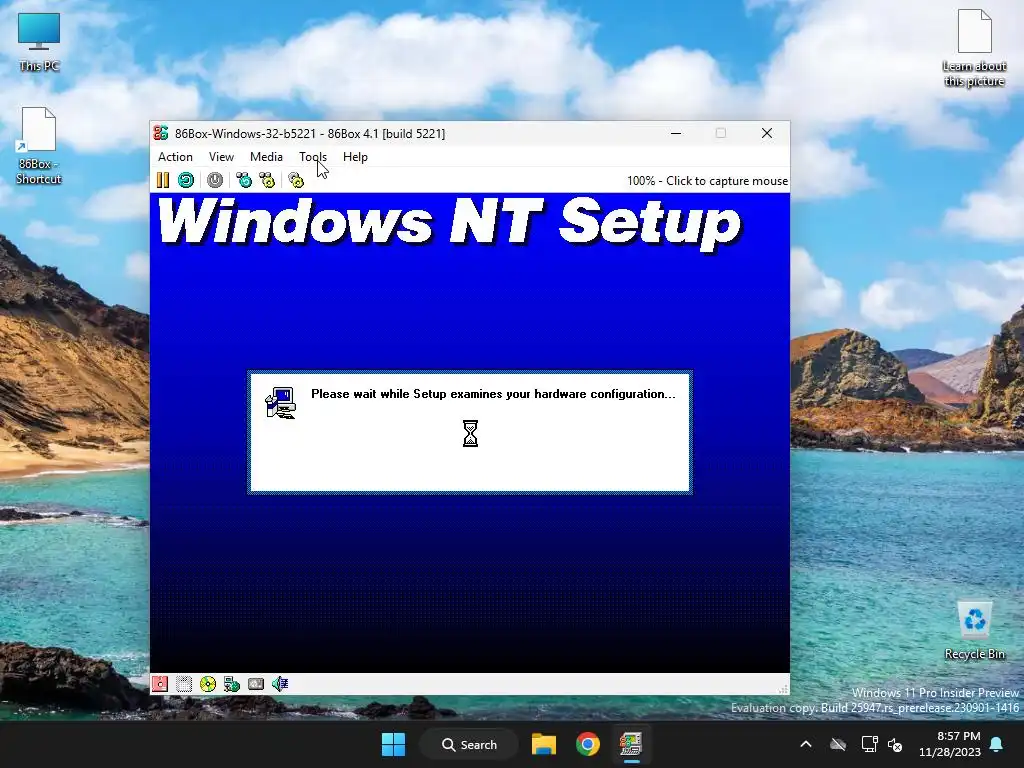This screenshot has width=1024, height=768.
Task: Minimize the 86Box window
Action: tap(677, 133)
